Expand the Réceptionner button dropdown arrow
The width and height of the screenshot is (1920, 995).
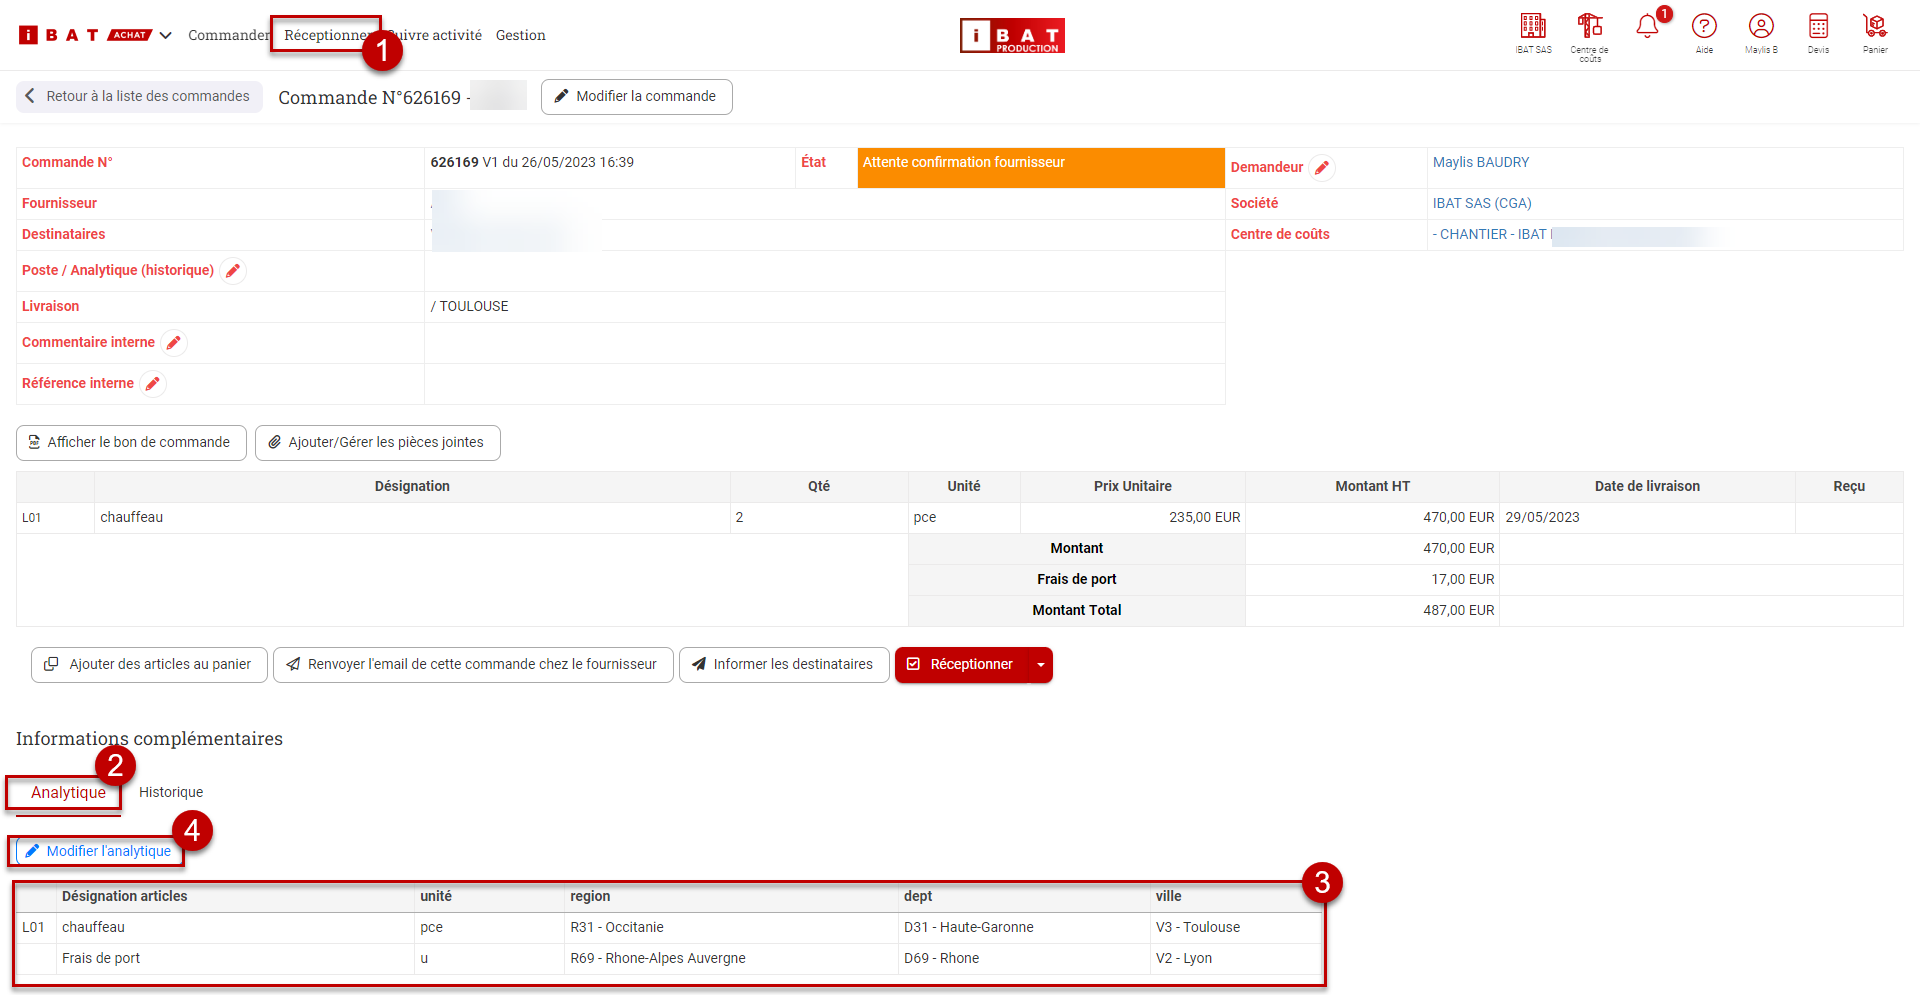(1041, 665)
